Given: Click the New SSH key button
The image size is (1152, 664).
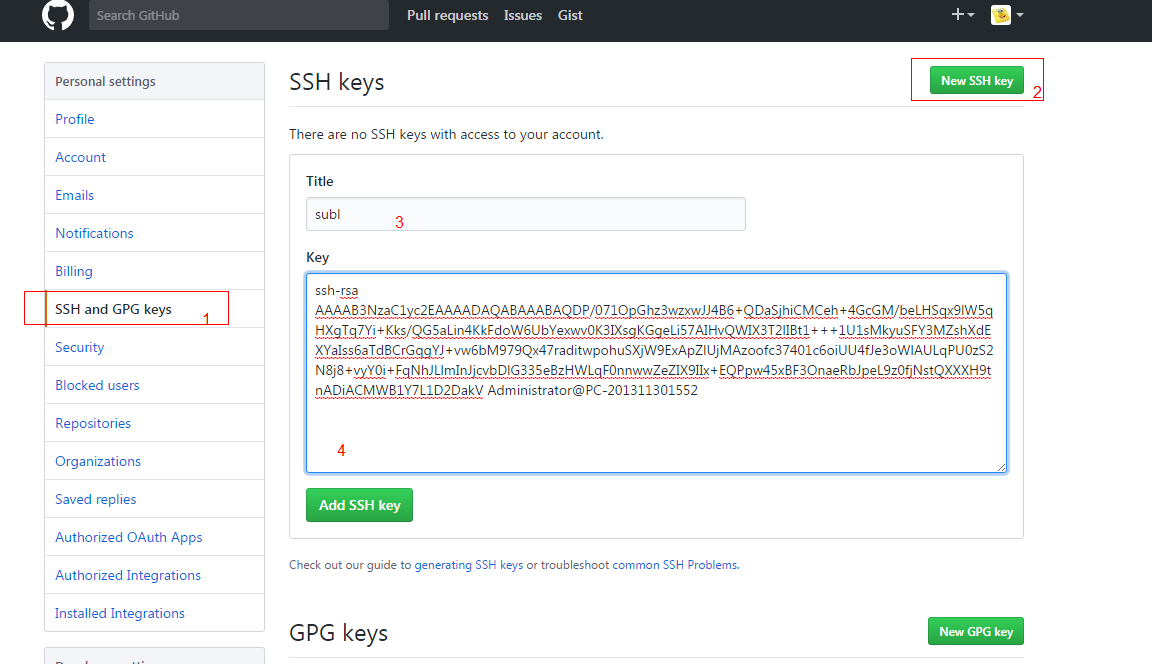Looking at the screenshot, I should click(975, 80).
